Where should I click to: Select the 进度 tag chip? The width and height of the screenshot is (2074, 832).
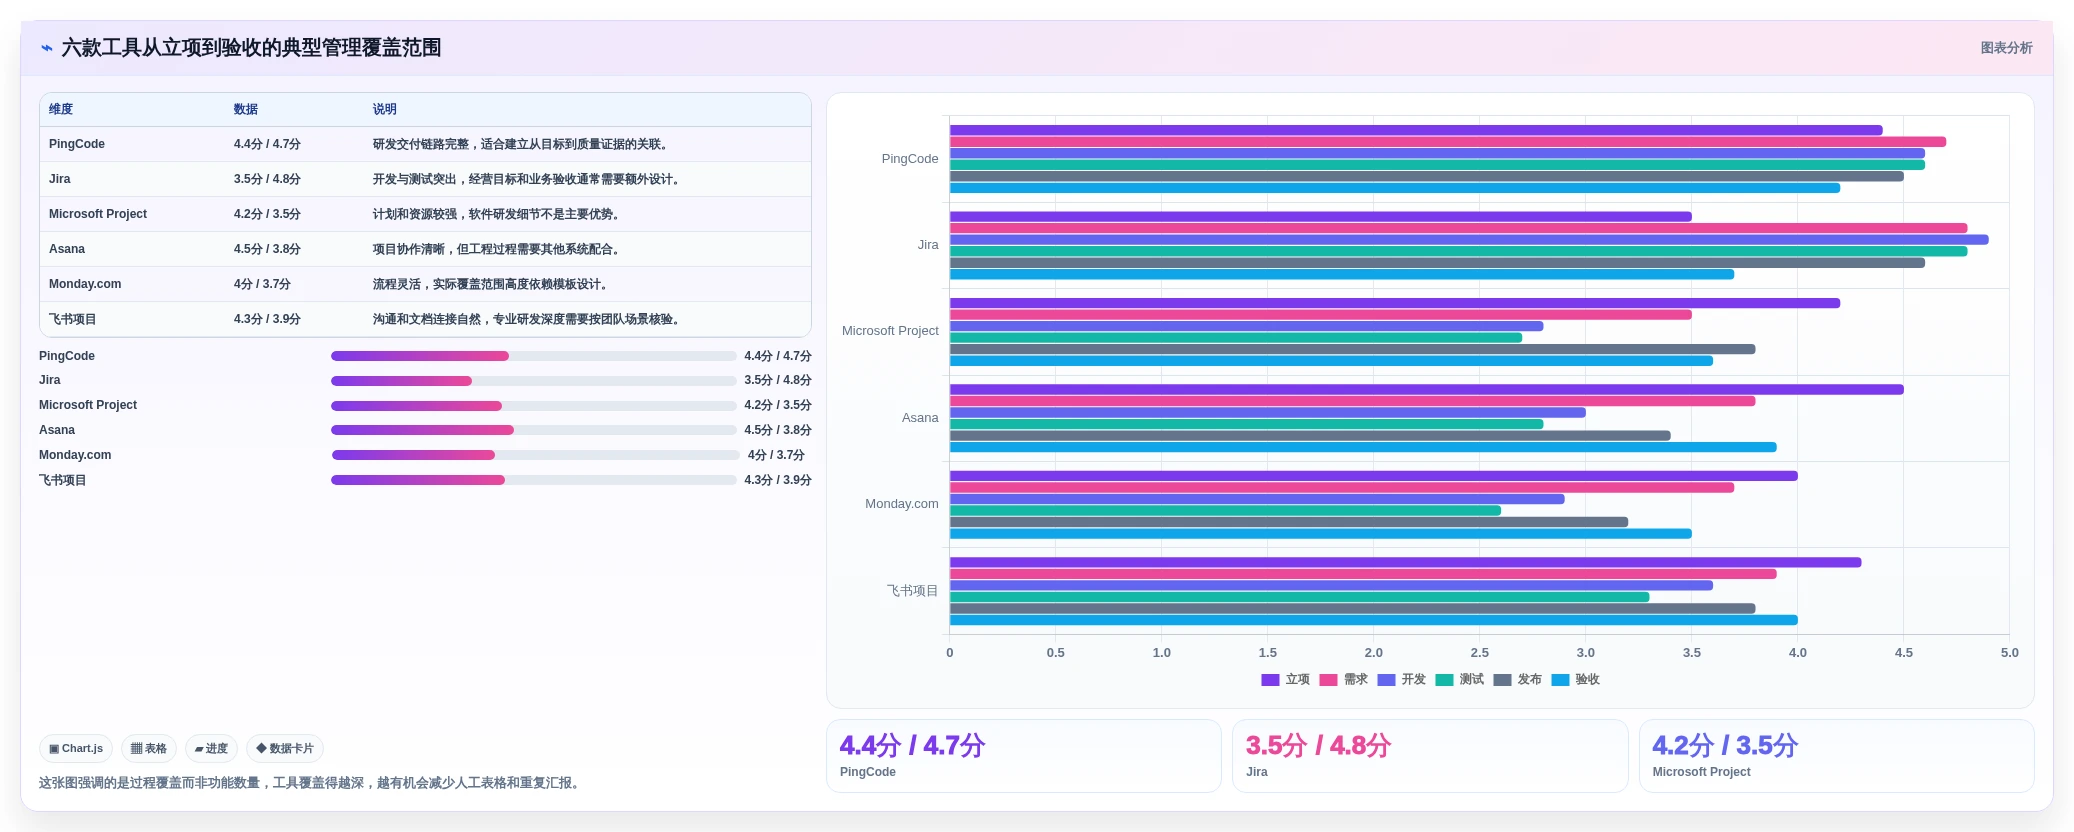tap(211, 748)
